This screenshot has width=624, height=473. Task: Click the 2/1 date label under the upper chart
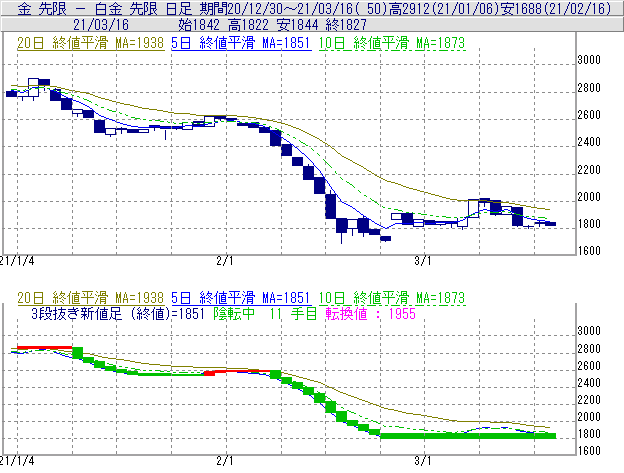[x=225, y=261]
